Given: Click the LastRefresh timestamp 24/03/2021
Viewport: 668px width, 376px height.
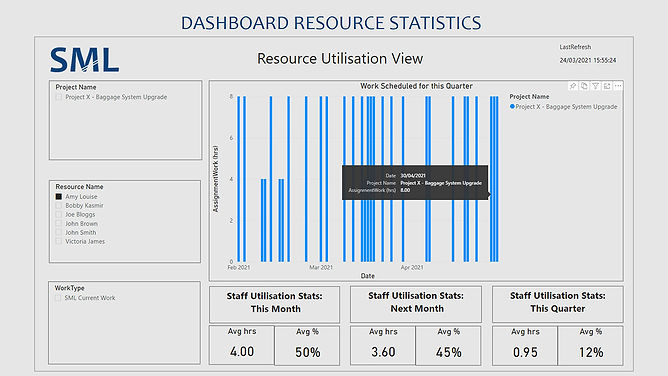Looking at the screenshot, I should [588, 60].
